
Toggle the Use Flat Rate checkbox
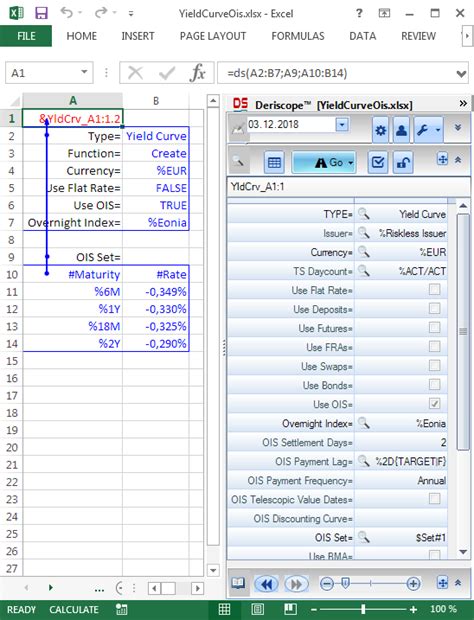pos(434,289)
